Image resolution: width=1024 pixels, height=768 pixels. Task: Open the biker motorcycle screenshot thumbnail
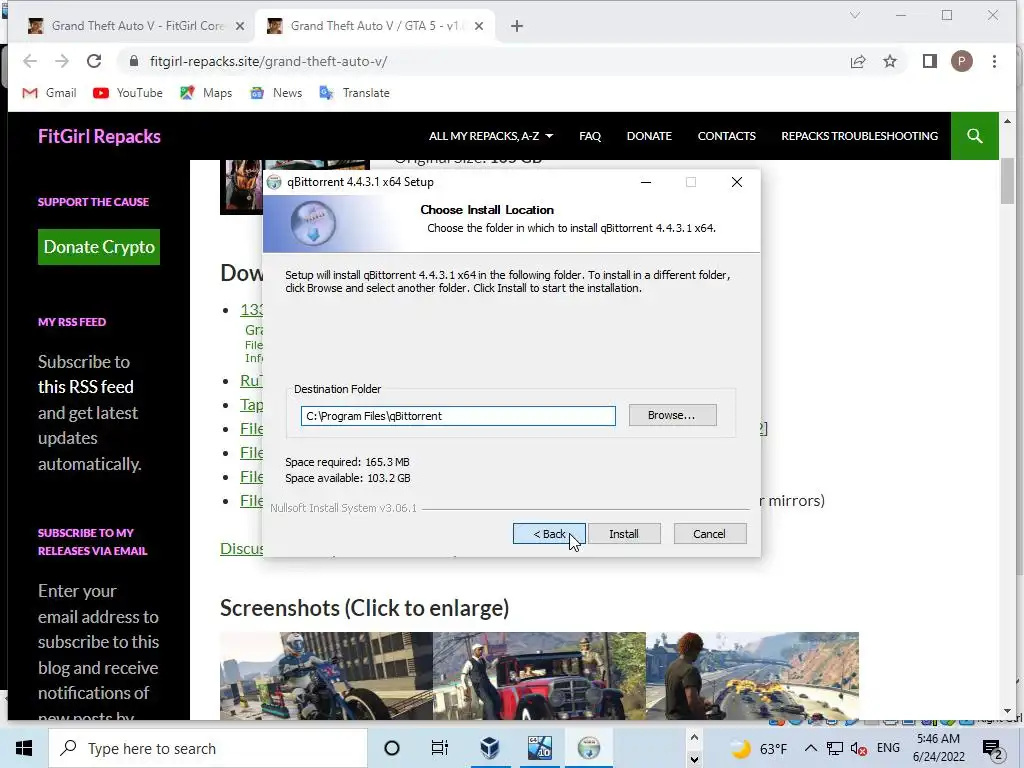pyautogui.click(x=326, y=676)
